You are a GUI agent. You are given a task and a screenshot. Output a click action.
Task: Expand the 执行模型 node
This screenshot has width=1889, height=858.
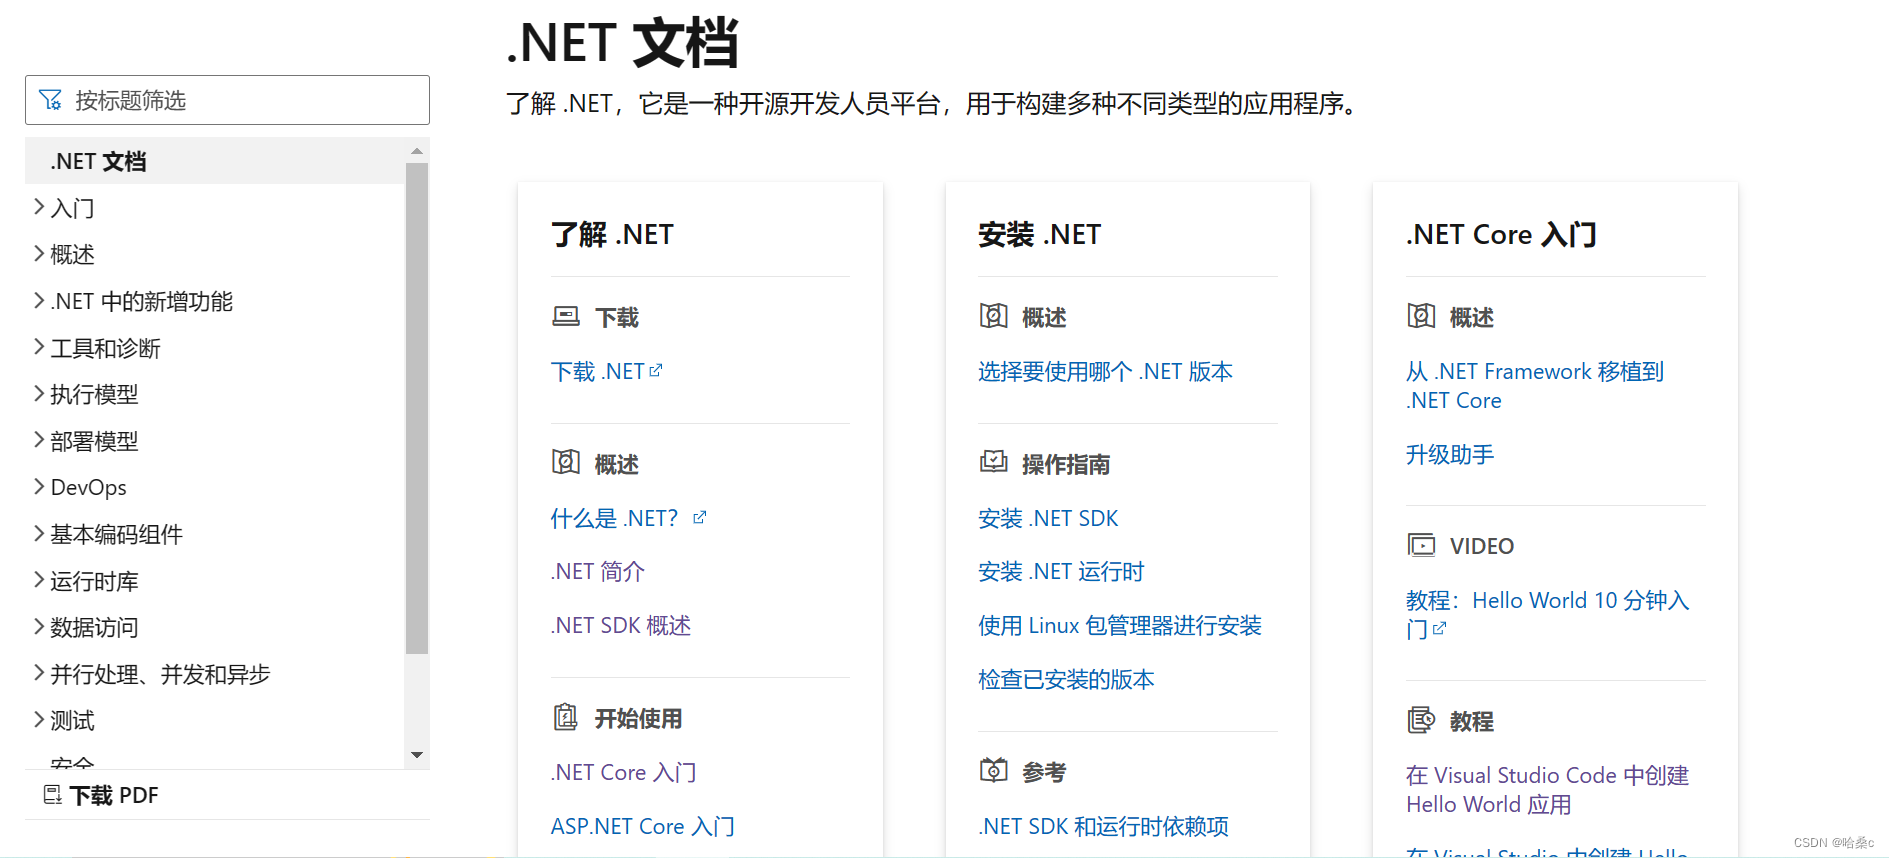(39, 393)
